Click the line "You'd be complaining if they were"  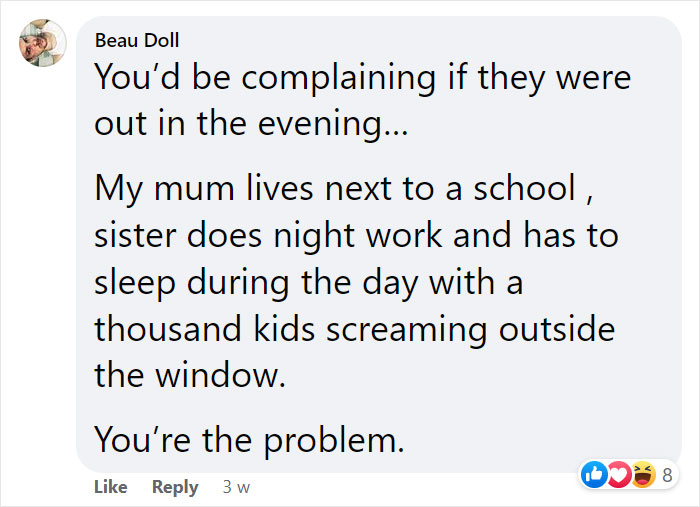click(x=363, y=78)
